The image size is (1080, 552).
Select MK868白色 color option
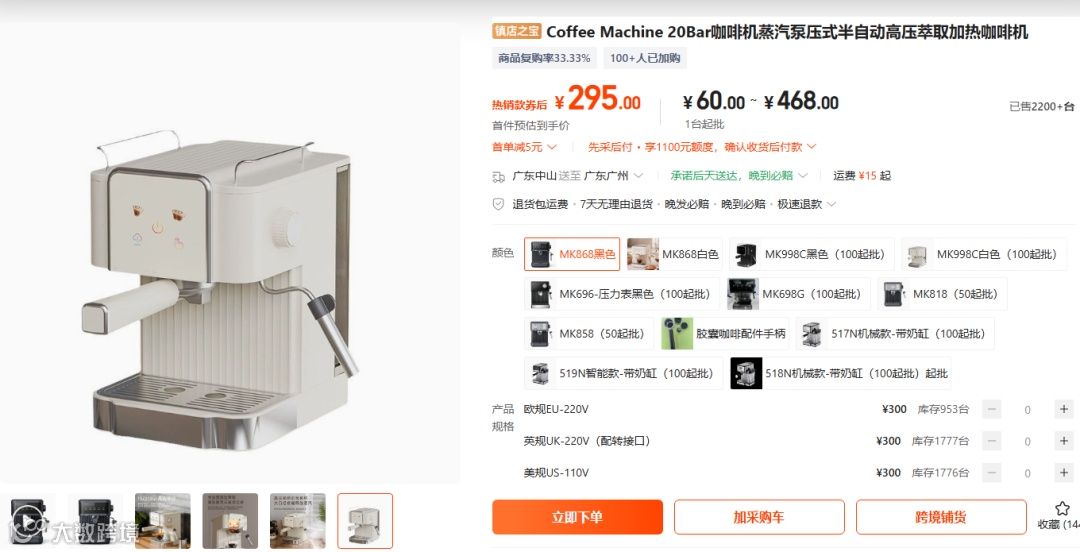tap(674, 254)
